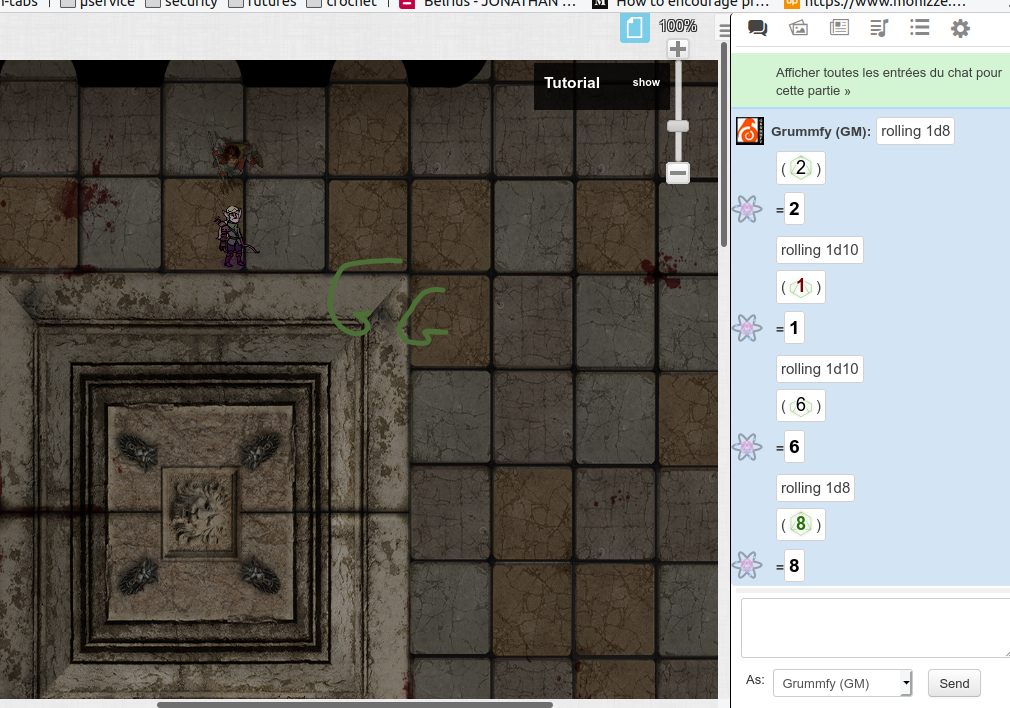Click the quantum roll icon beside result 2

pyautogui.click(x=747, y=209)
